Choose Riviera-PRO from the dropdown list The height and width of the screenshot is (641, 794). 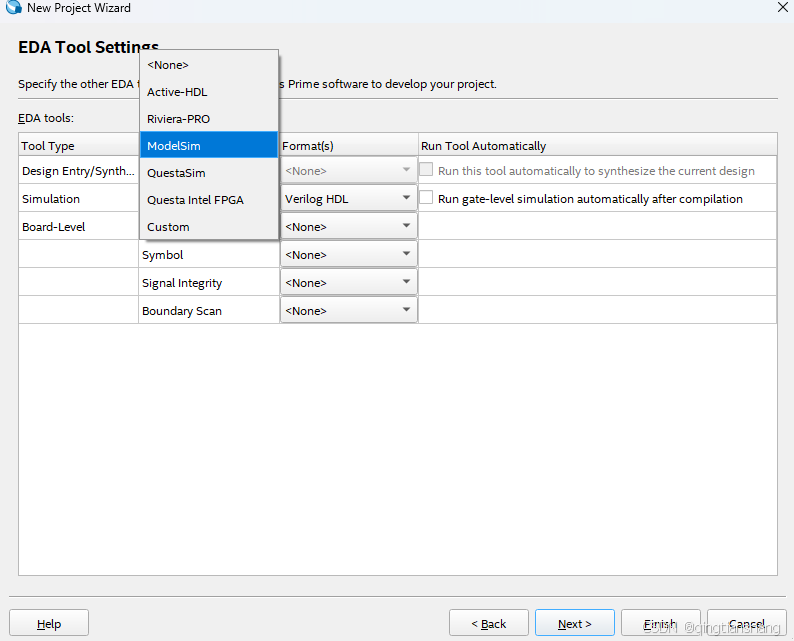point(209,119)
